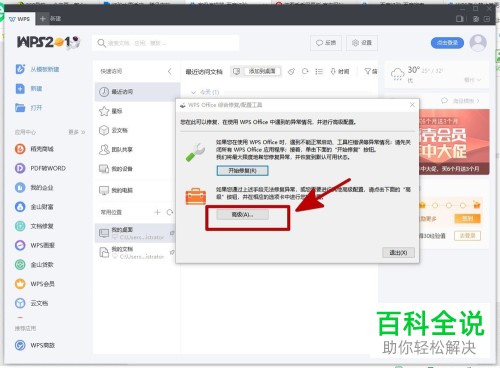This screenshot has width=500, height=368.
Task: Click the 设置 settings button
Action: (x=362, y=43)
